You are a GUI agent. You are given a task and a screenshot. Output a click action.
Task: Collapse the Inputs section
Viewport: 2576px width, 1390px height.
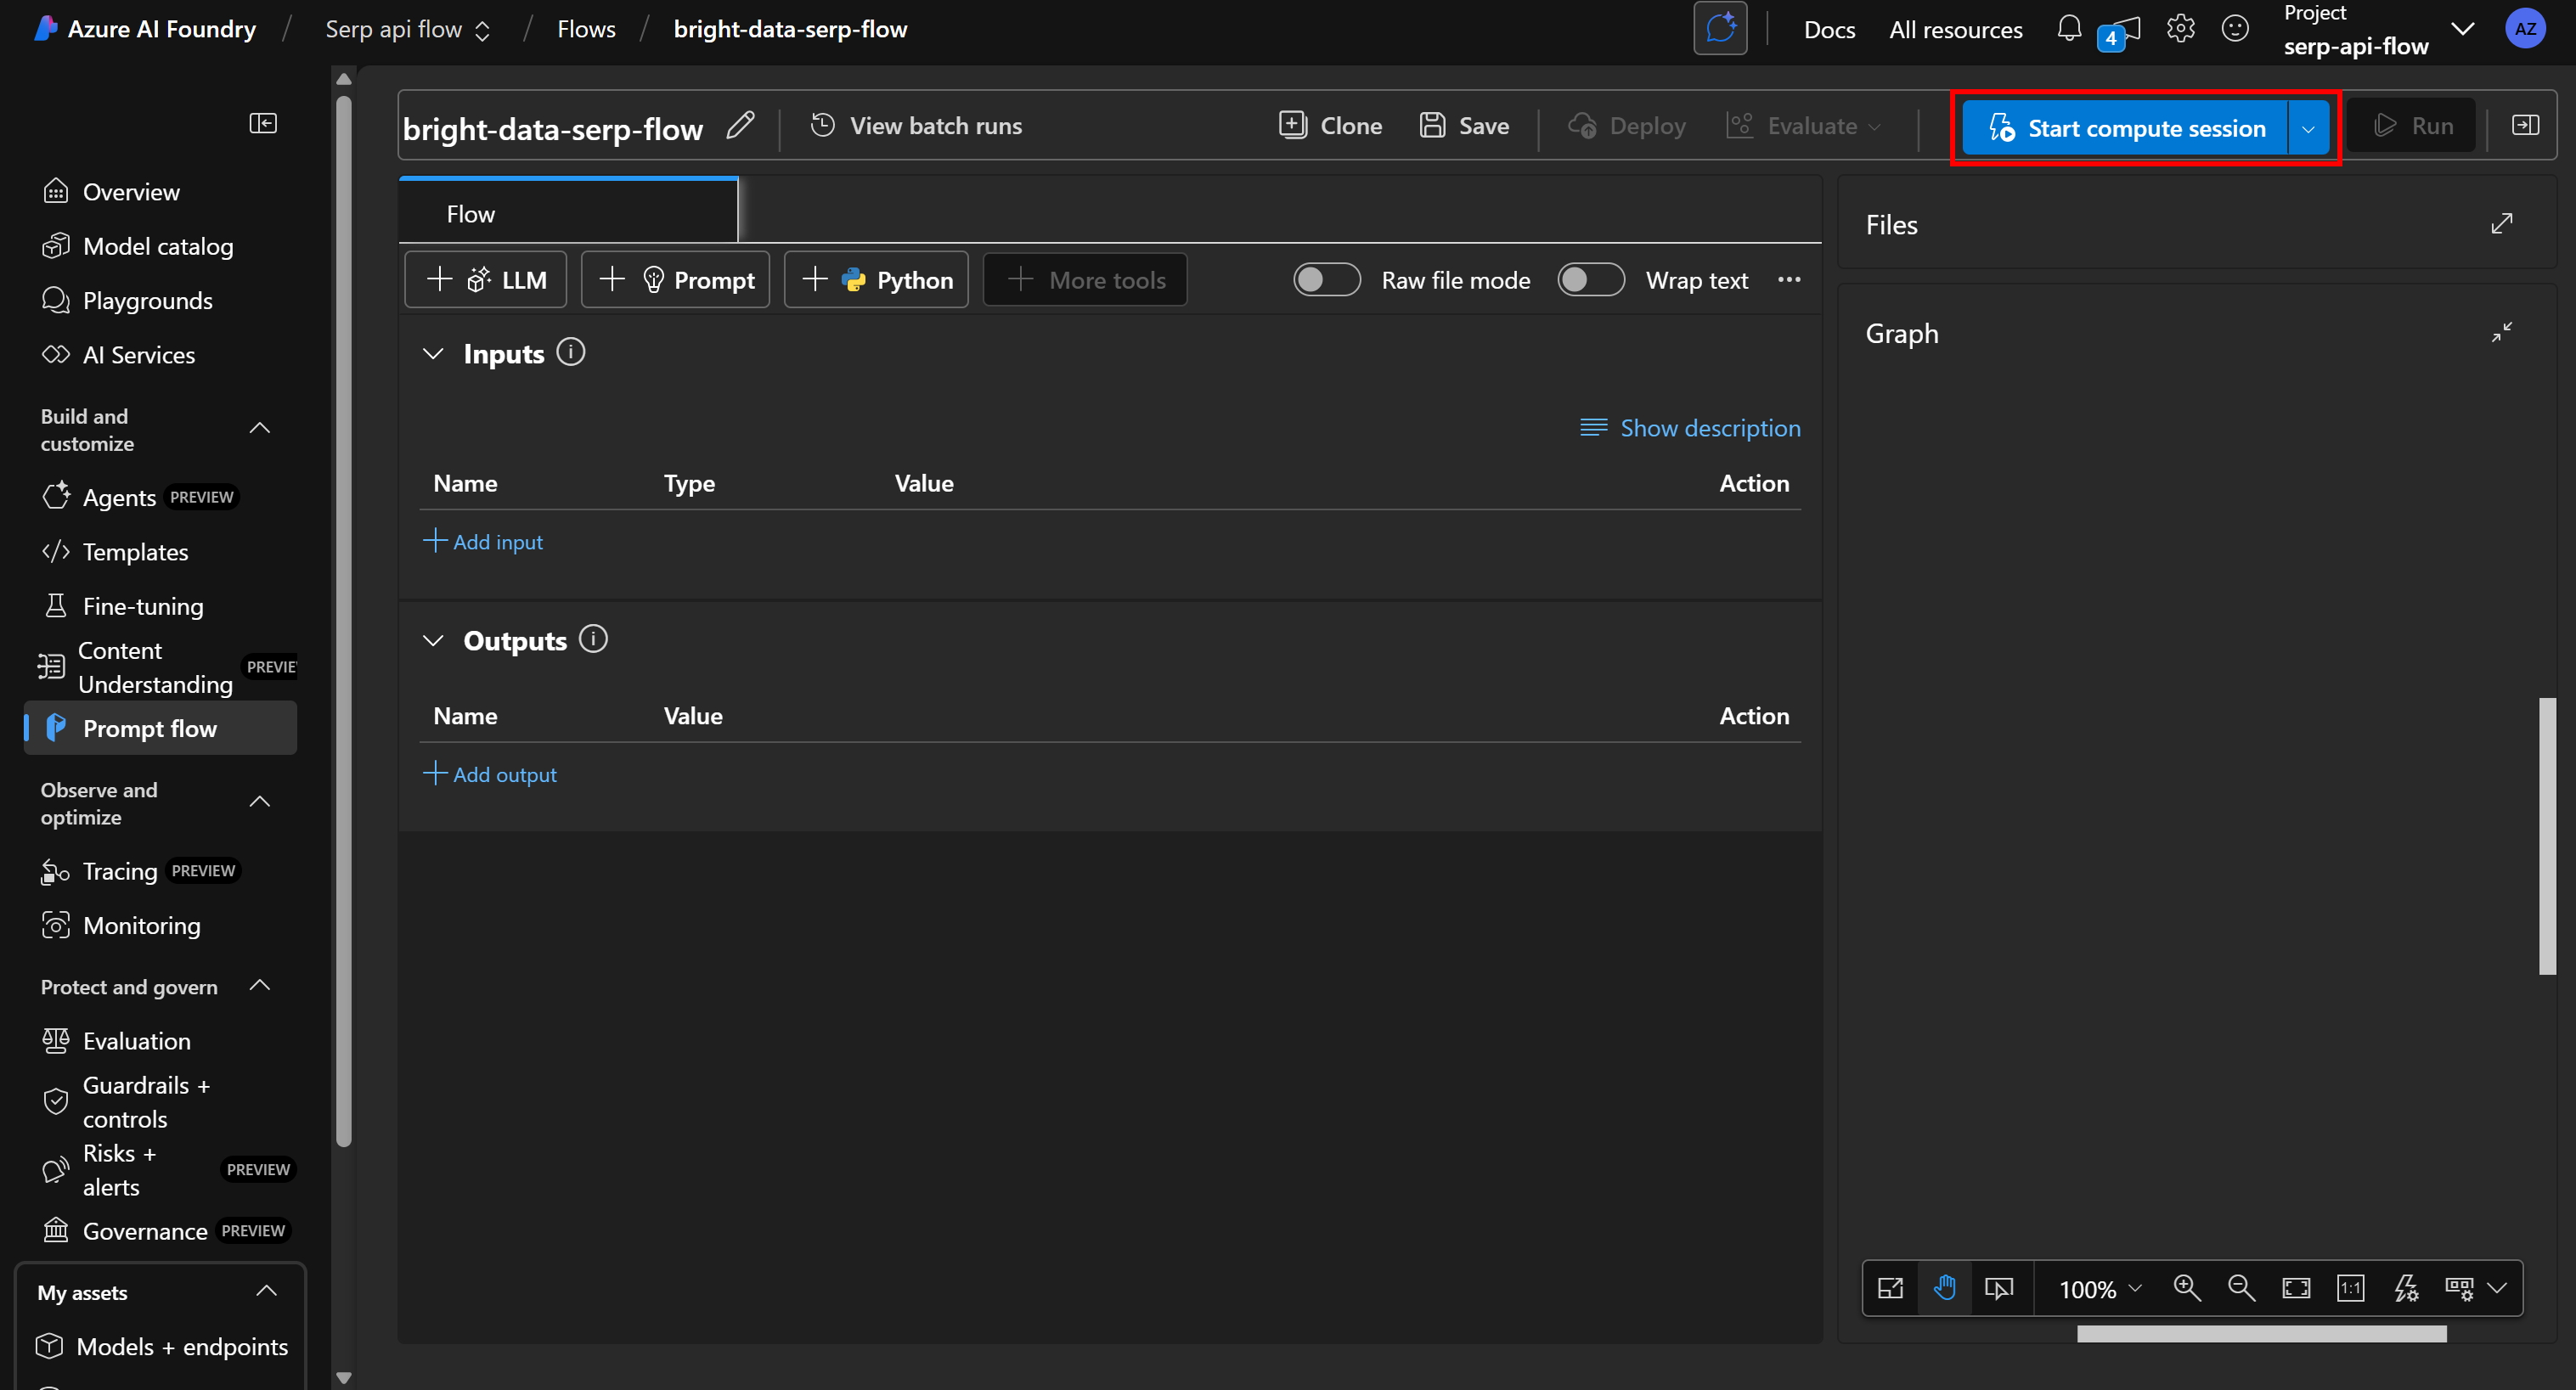pos(433,353)
